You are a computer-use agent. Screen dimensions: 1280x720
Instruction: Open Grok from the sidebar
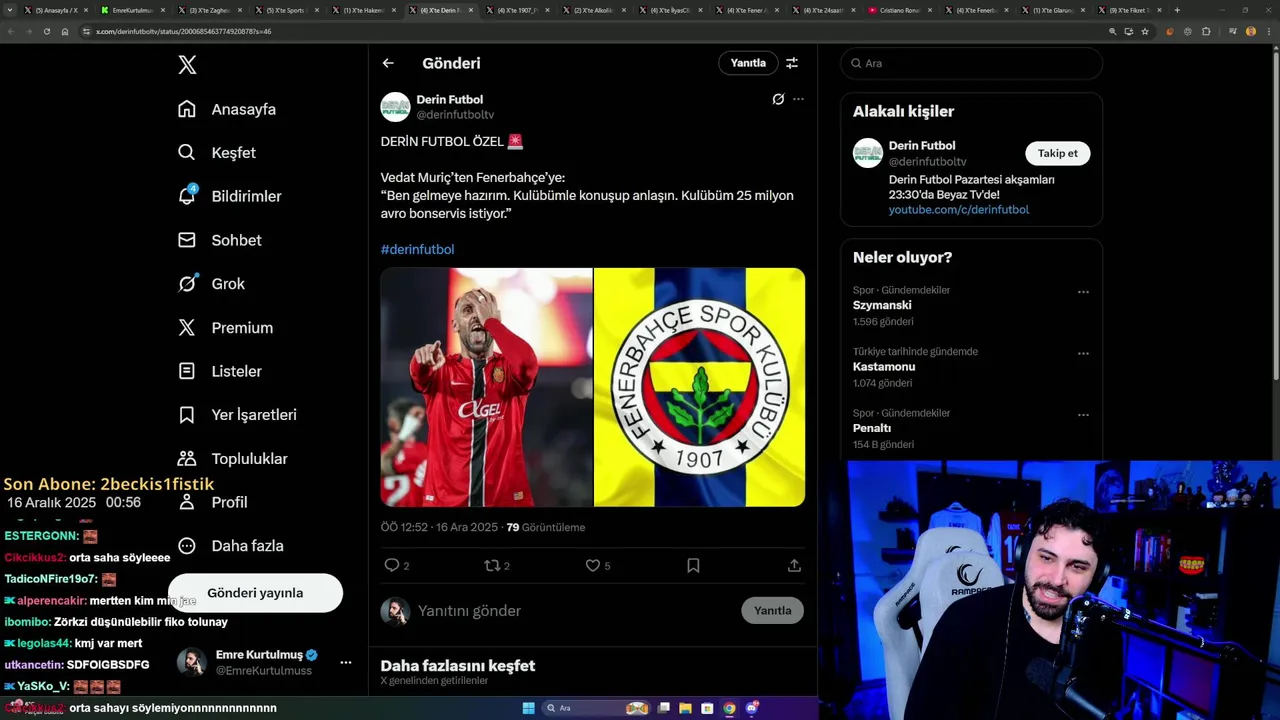tap(211, 284)
